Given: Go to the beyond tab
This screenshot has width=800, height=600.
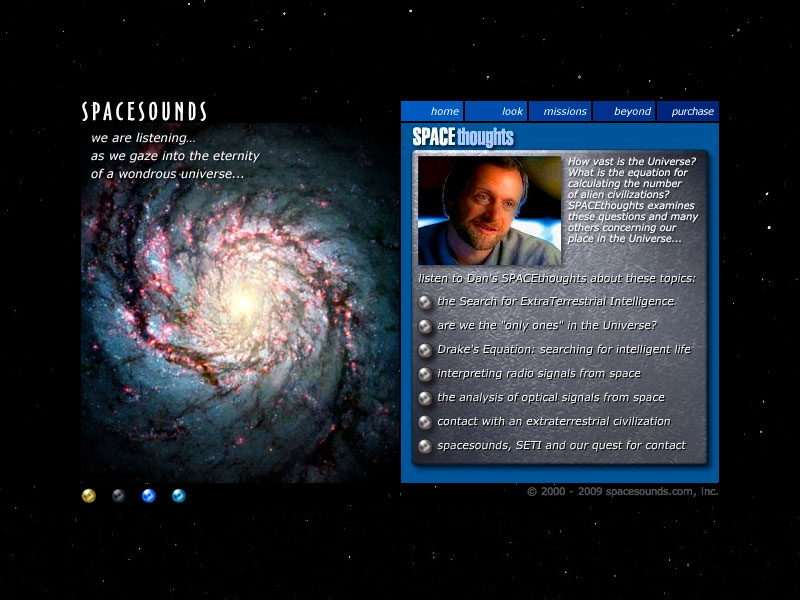Looking at the screenshot, I should click(x=625, y=111).
